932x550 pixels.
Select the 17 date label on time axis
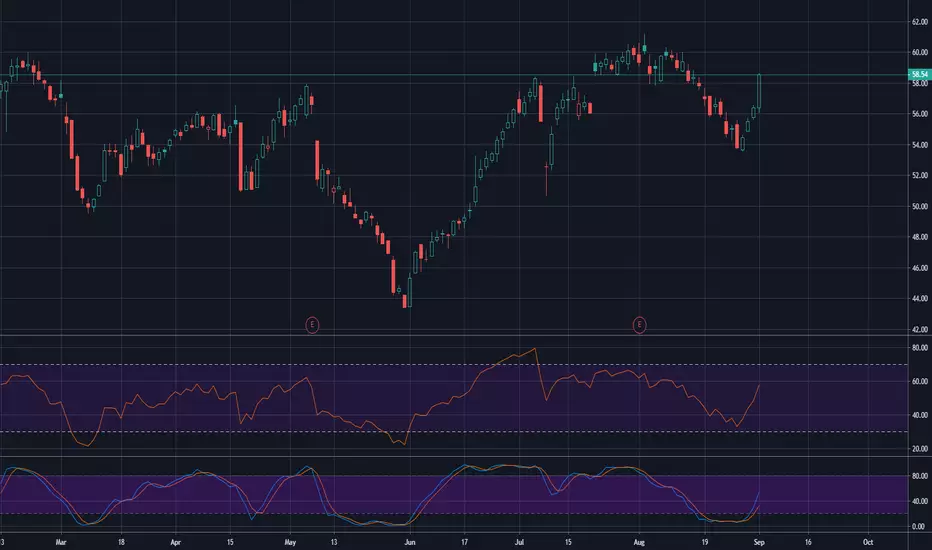coord(464,542)
